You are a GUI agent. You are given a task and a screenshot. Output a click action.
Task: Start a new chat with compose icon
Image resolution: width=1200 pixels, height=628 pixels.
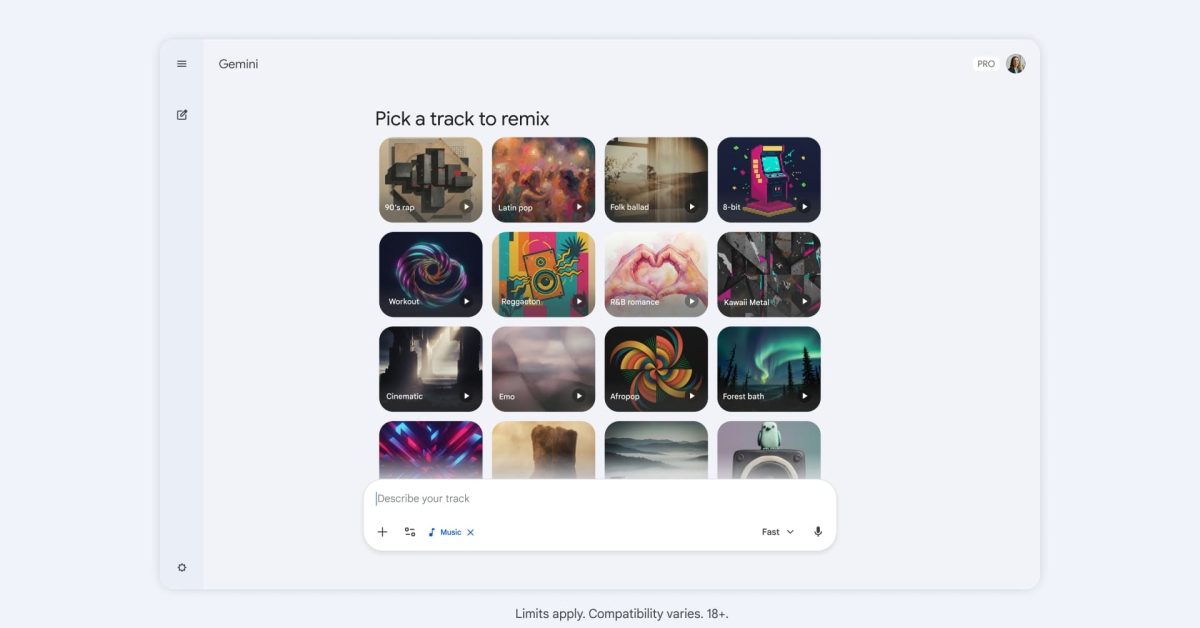pyautogui.click(x=182, y=115)
